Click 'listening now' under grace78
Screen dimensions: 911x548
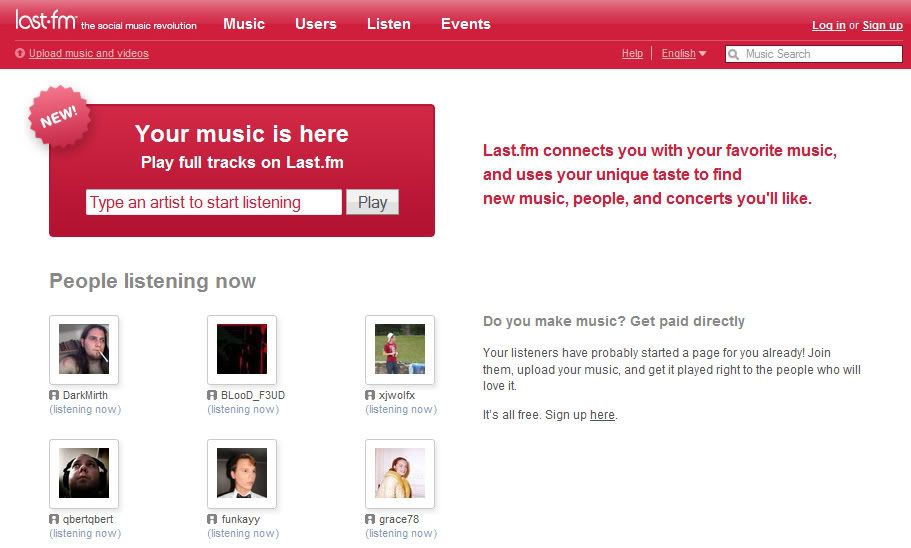coord(401,533)
